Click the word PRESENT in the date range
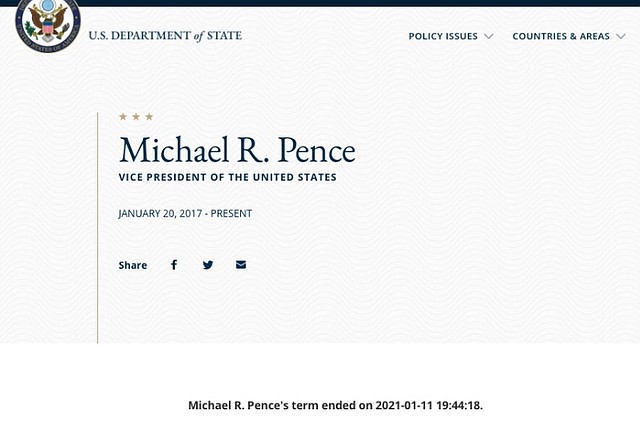The image size is (640, 444). click(x=231, y=214)
